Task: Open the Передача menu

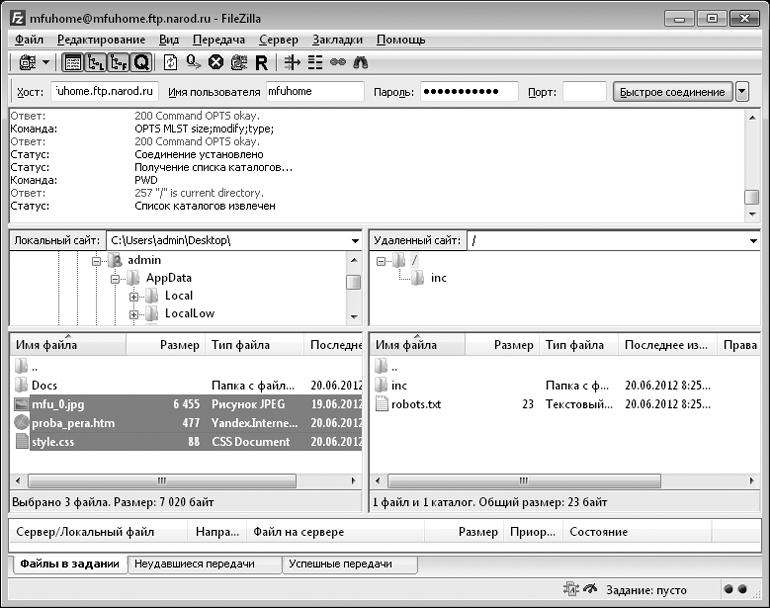Action: point(219,39)
